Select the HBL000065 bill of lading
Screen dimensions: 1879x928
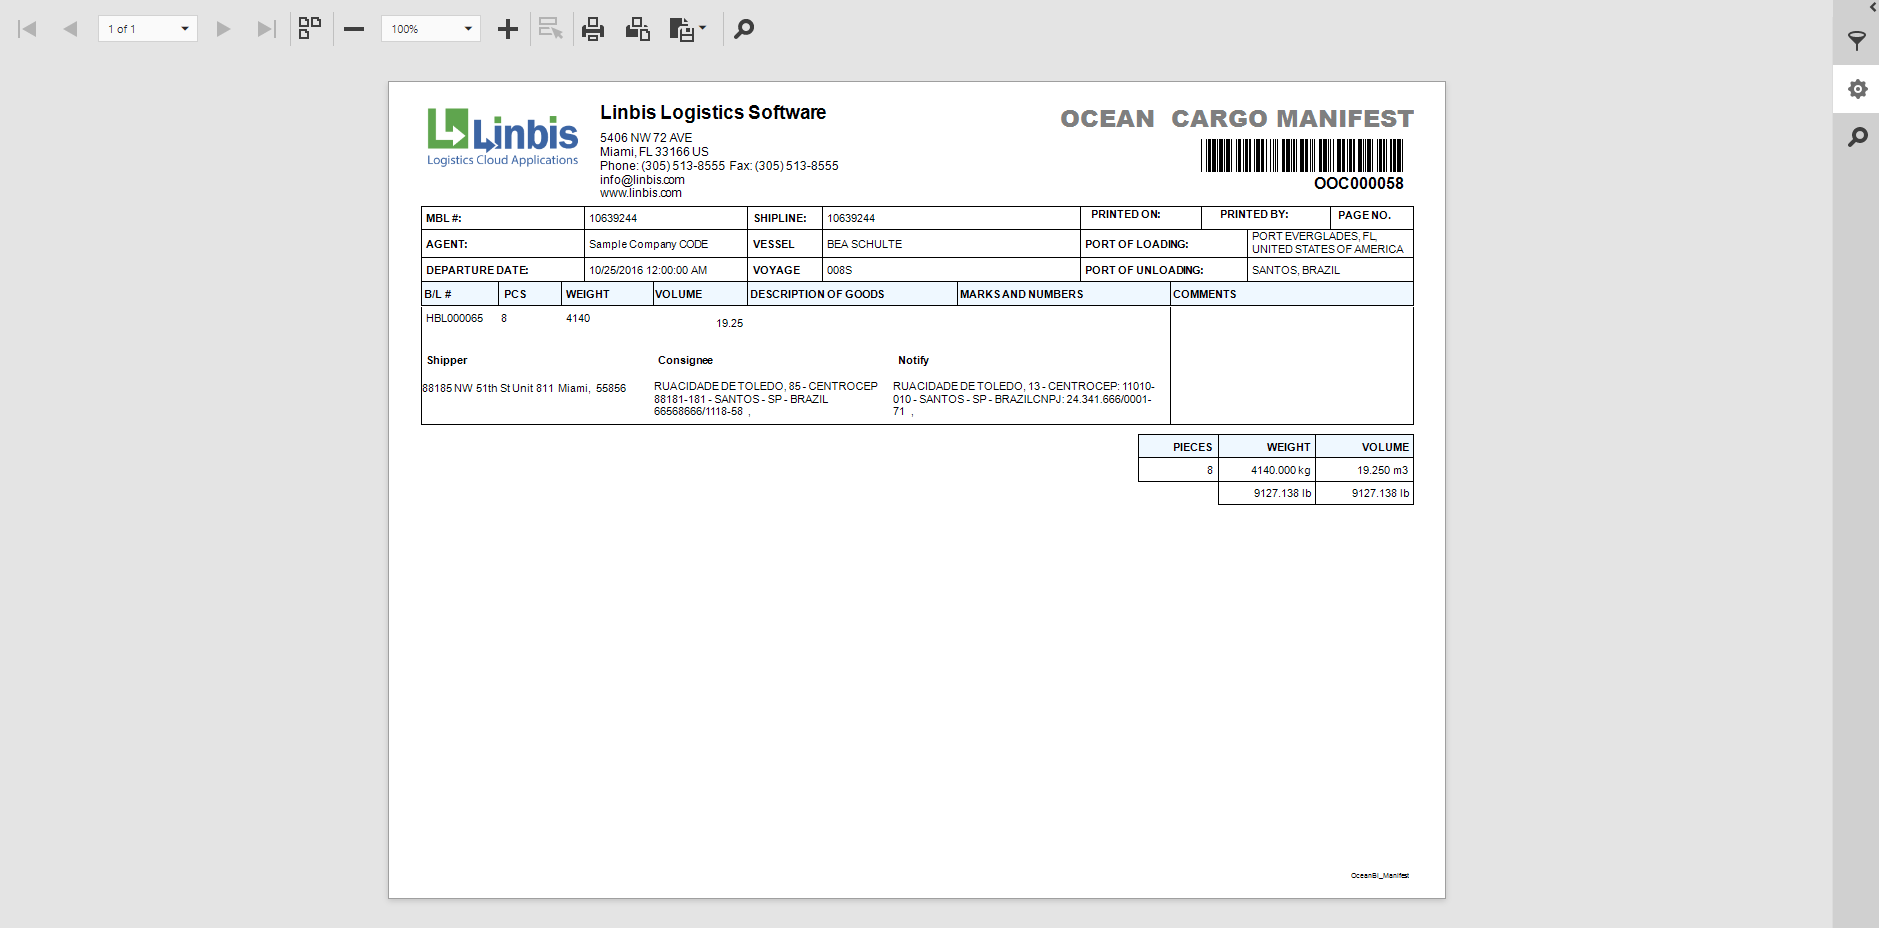454,318
